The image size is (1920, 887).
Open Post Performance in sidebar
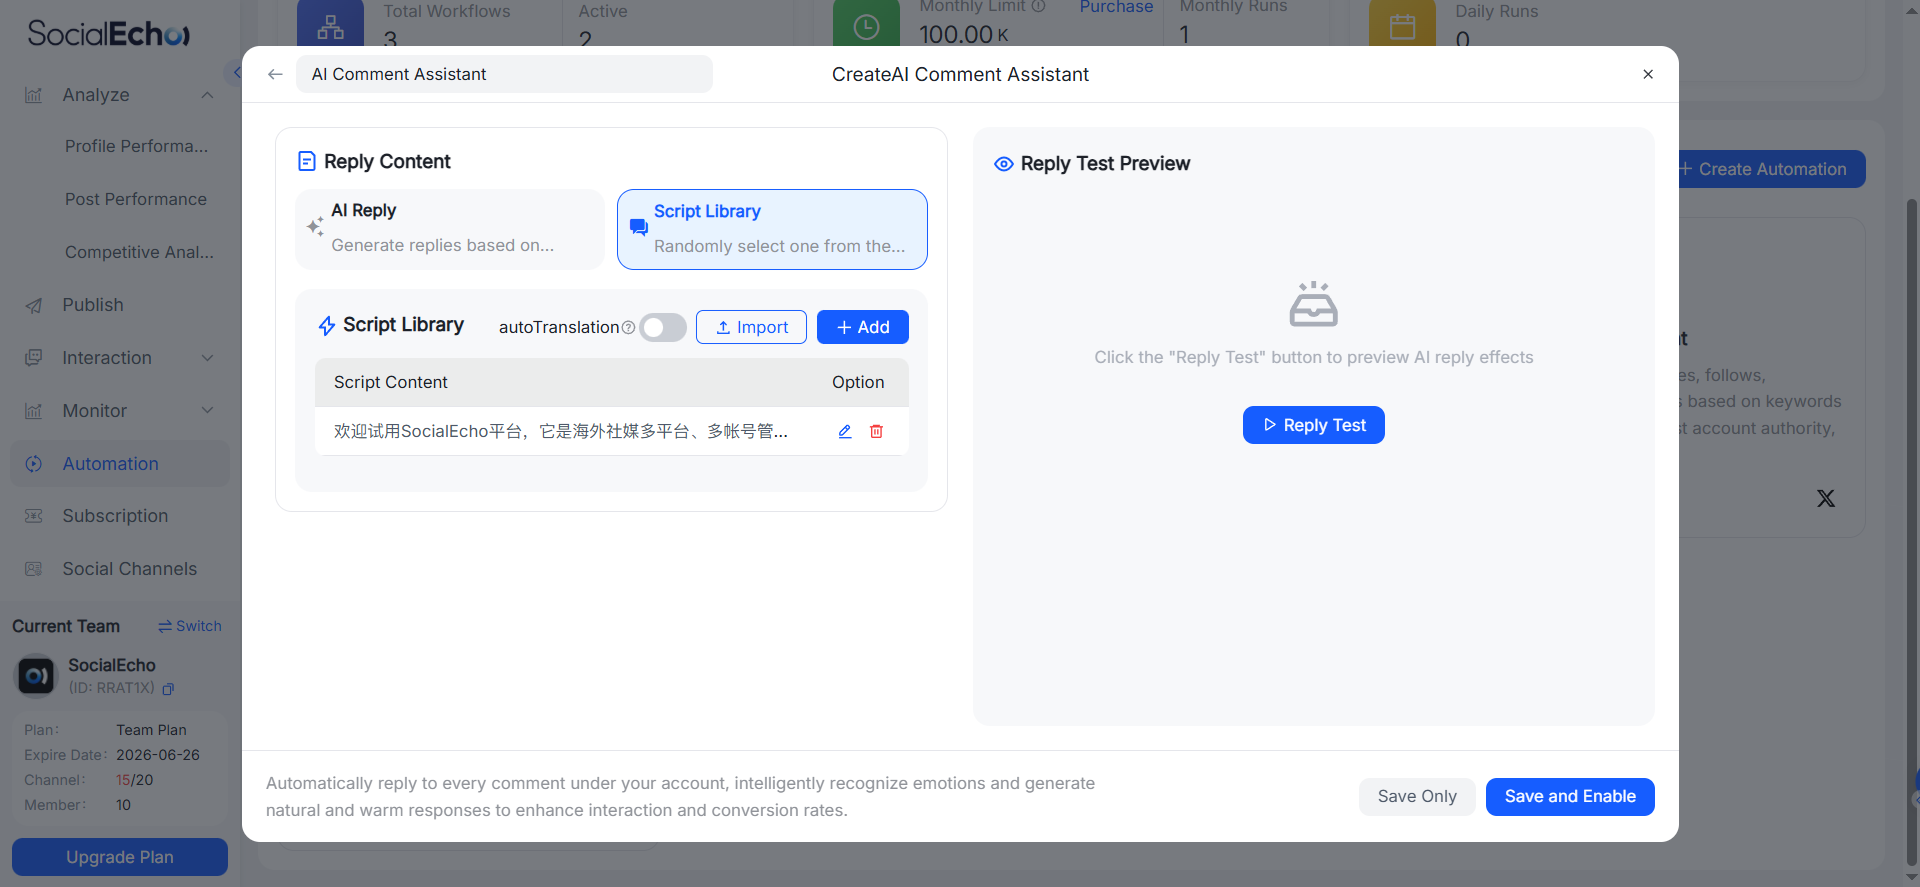(136, 199)
